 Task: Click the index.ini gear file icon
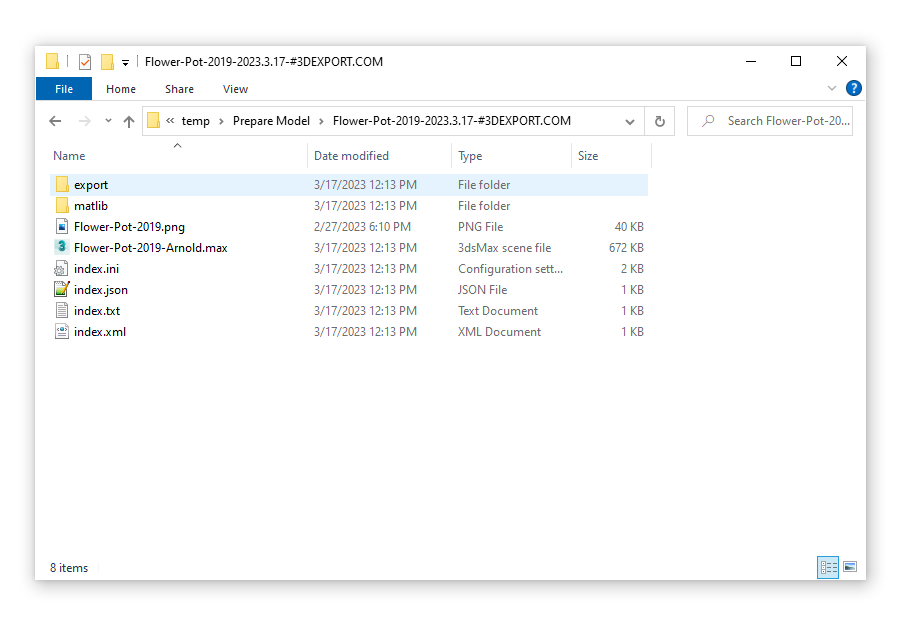61,268
